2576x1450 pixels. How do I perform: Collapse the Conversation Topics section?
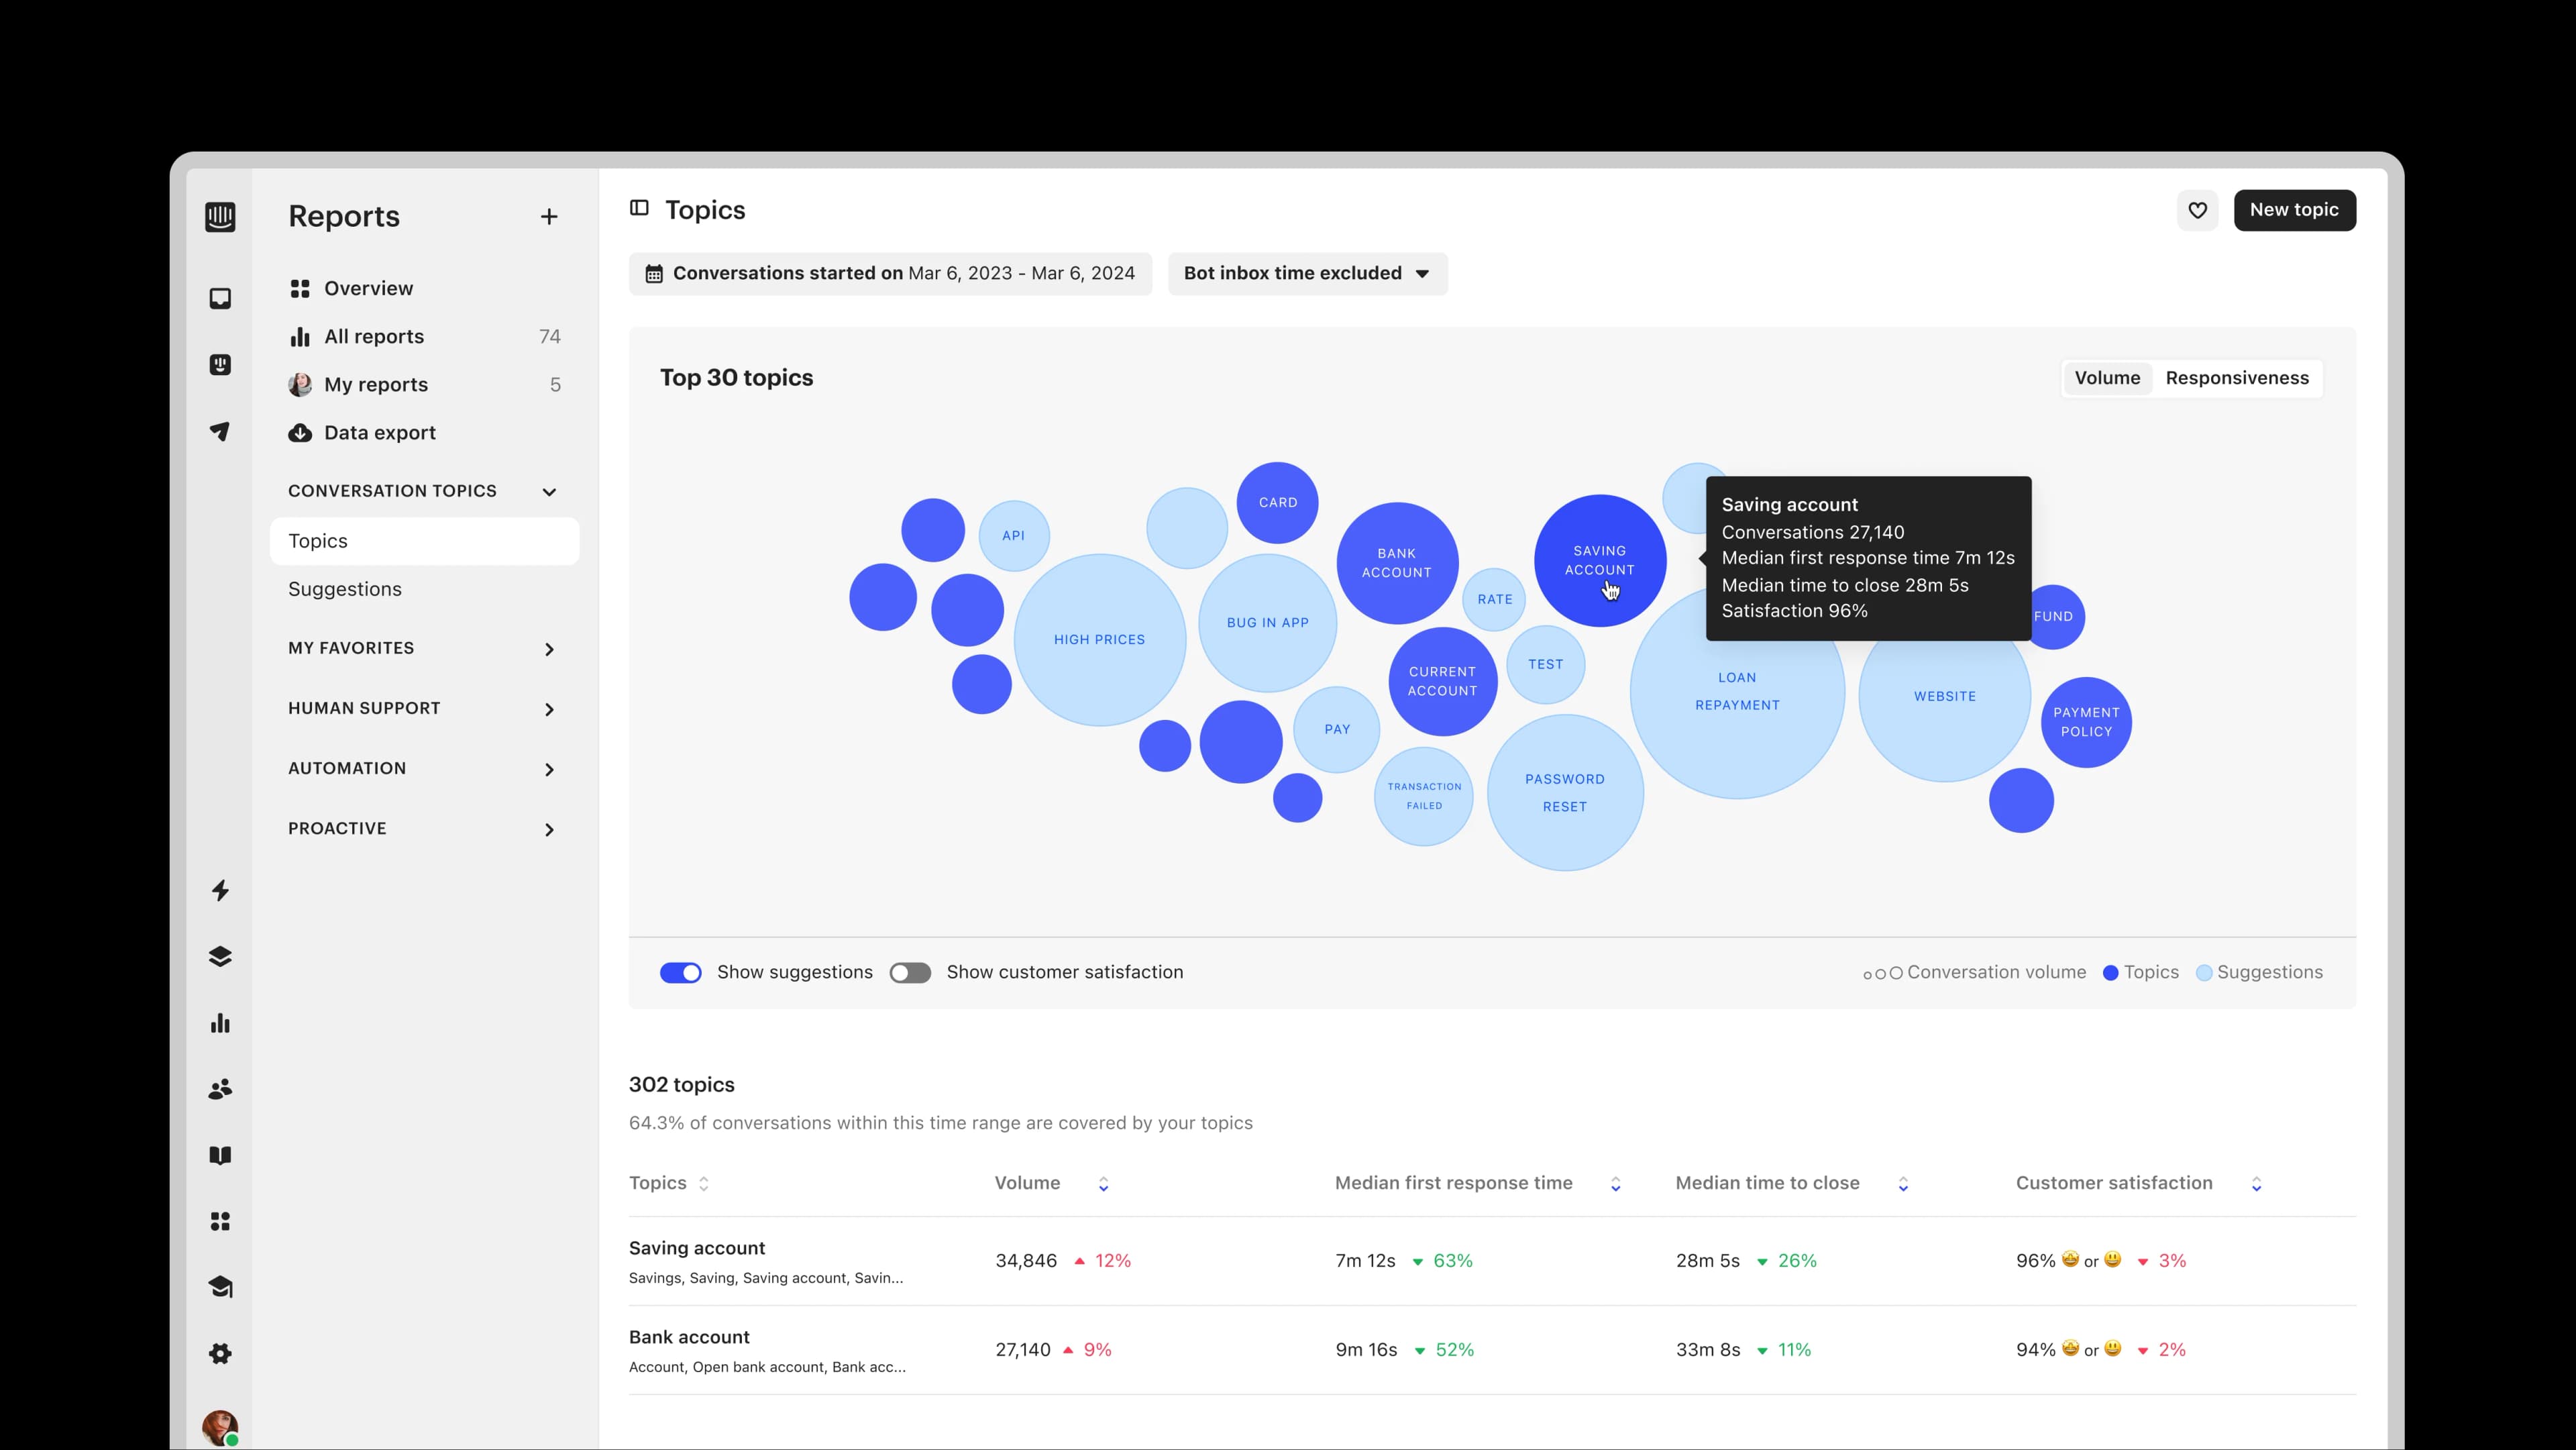[549, 491]
